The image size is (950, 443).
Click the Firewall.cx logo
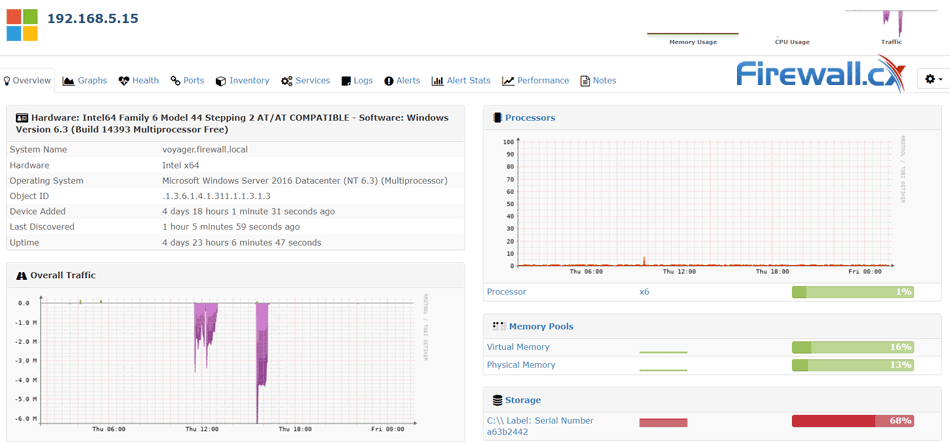point(822,75)
